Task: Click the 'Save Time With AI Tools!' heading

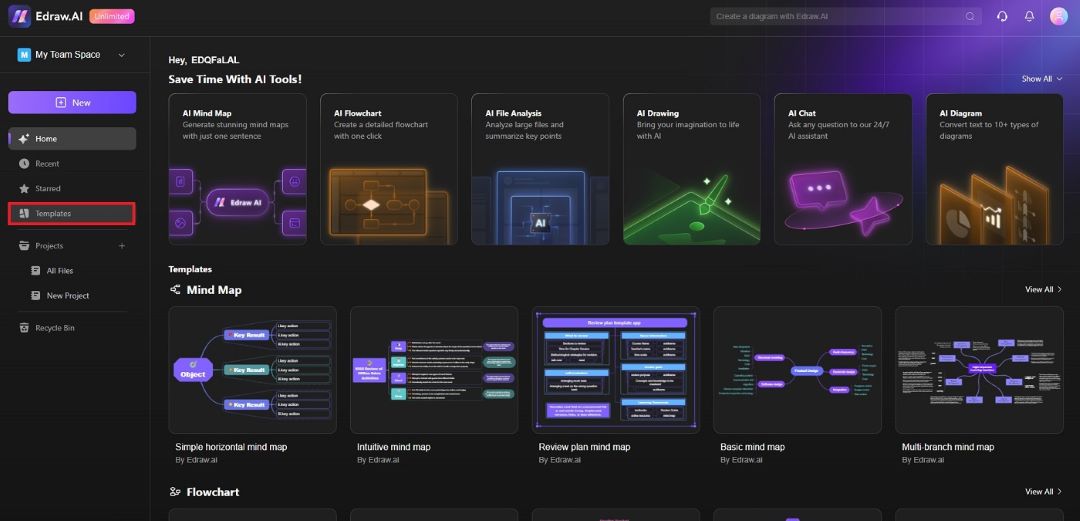Action: coord(235,79)
